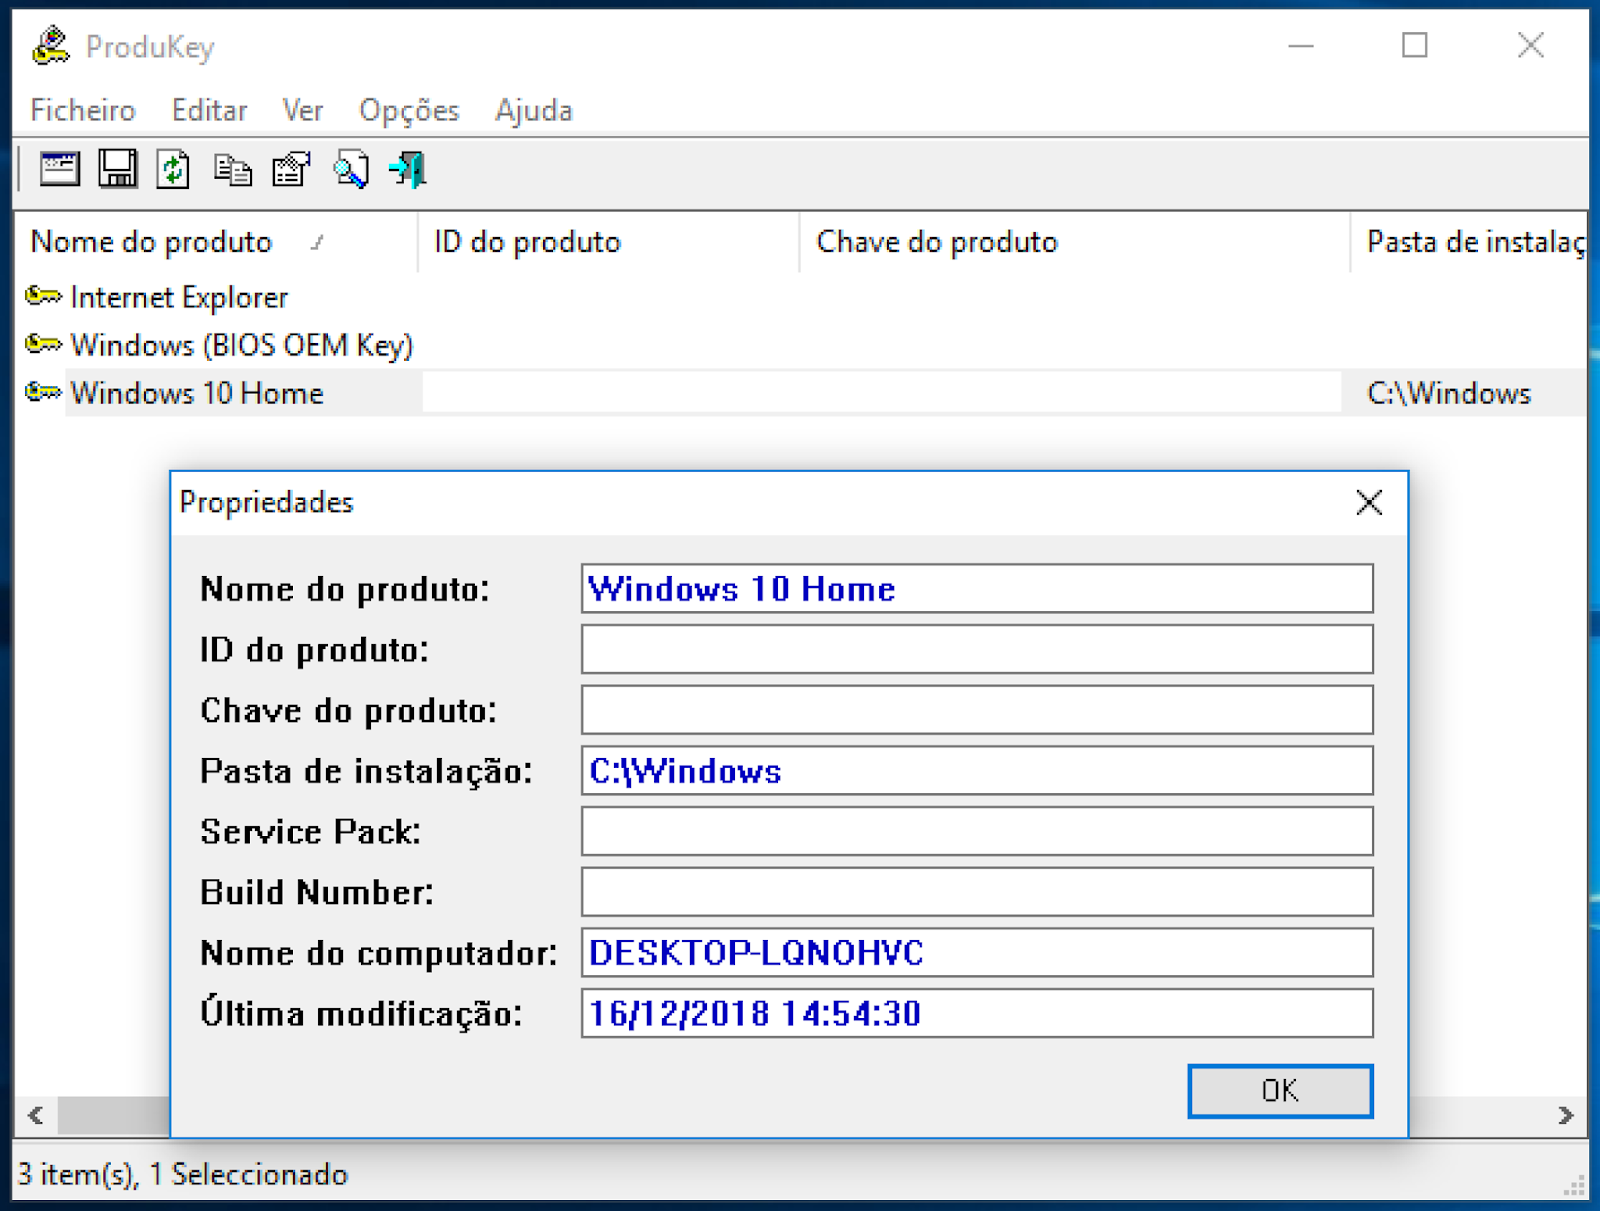Viewport: 1600px width, 1211px height.
Task: Close the Propriedades dialog
Action: (x=1368, y=503)
